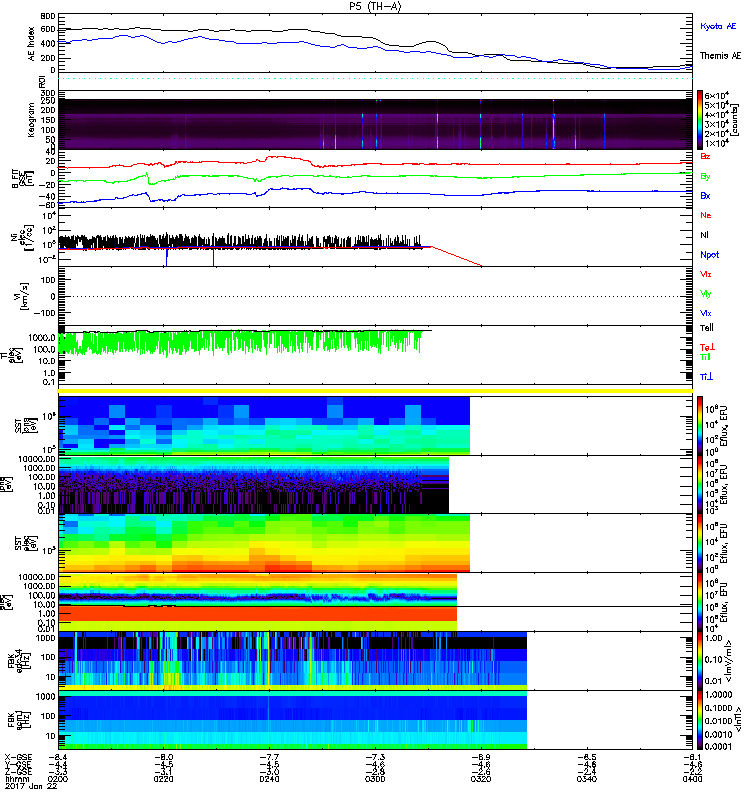Click the Keogram axis label

[x=32, y=119]
